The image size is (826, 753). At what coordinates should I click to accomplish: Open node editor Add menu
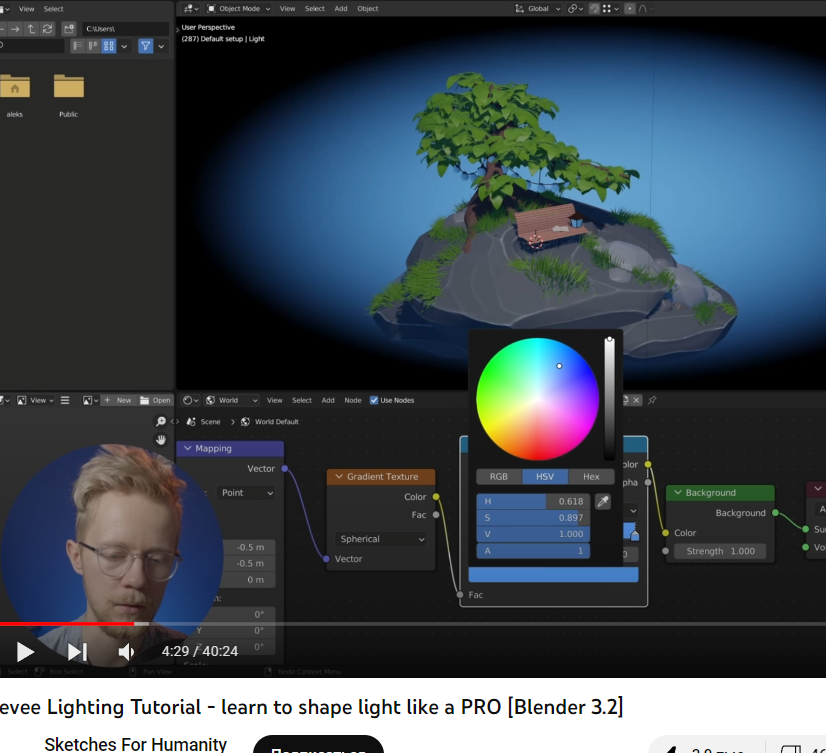pyautogui.click(x=328, y=400)
